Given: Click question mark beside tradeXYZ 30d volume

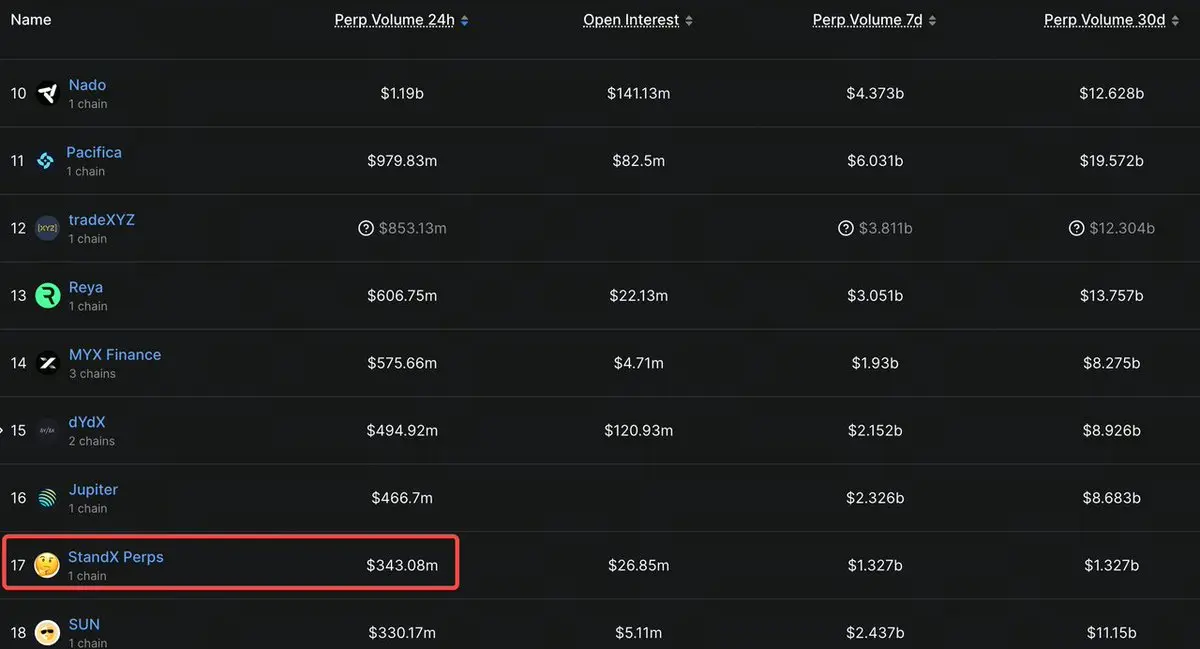Looking at the screenshot, I should click(1076, 229).
